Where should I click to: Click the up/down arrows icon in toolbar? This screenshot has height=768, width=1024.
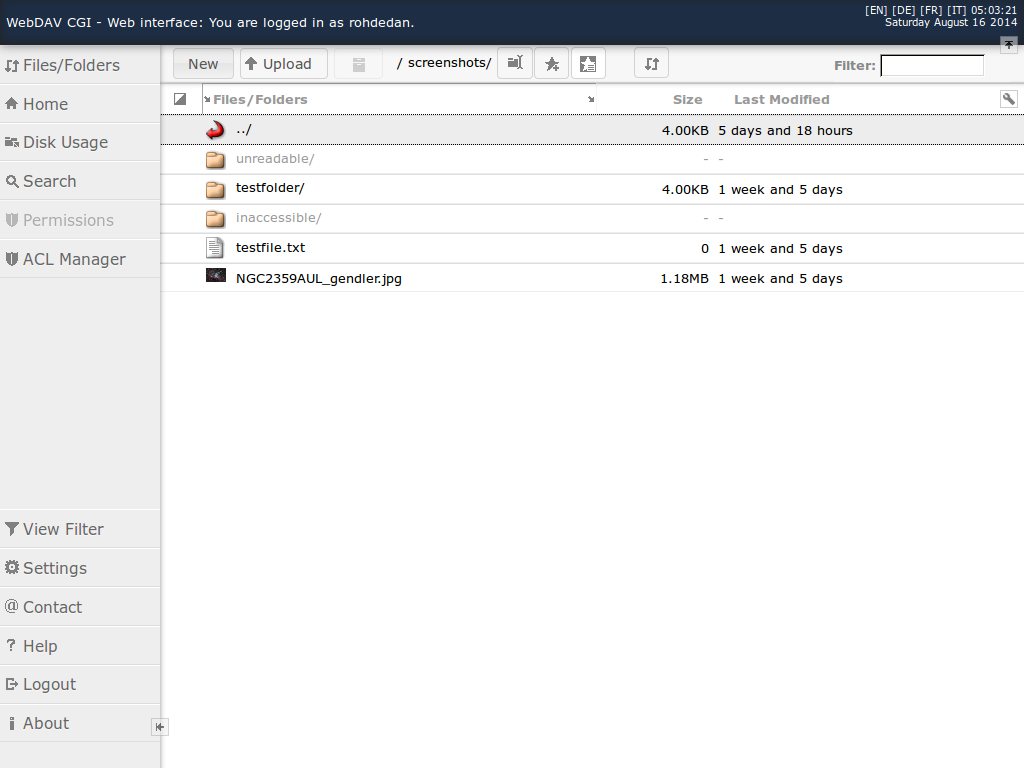click(651, 64)
